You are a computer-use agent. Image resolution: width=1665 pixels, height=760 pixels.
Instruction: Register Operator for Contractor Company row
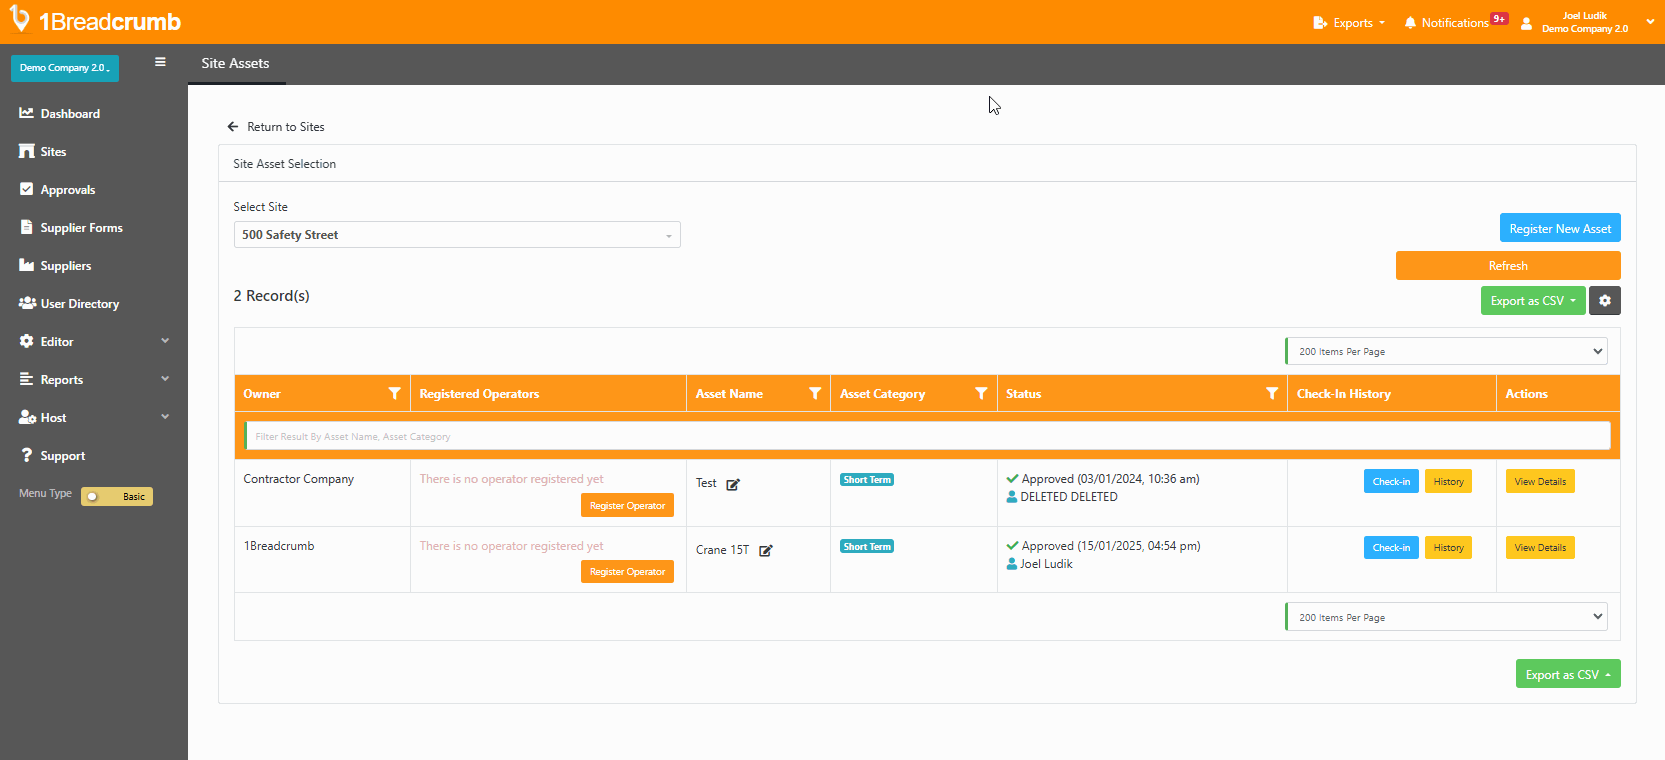point(627,506)
